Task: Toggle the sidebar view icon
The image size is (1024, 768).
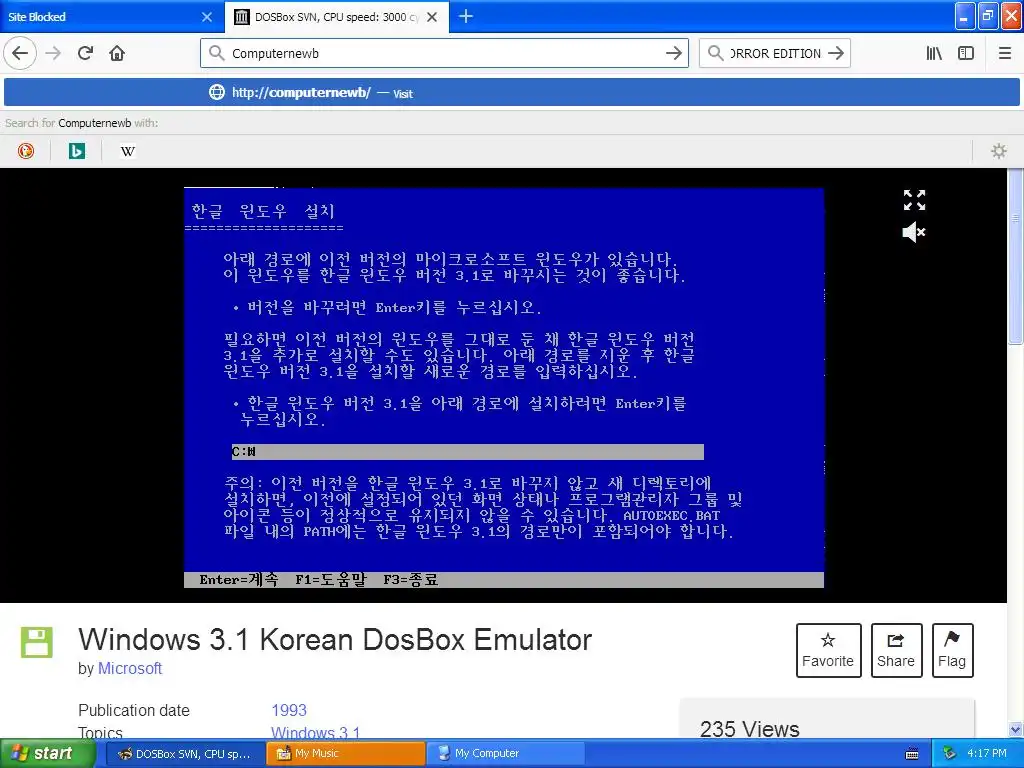Action: coord(966,53)
